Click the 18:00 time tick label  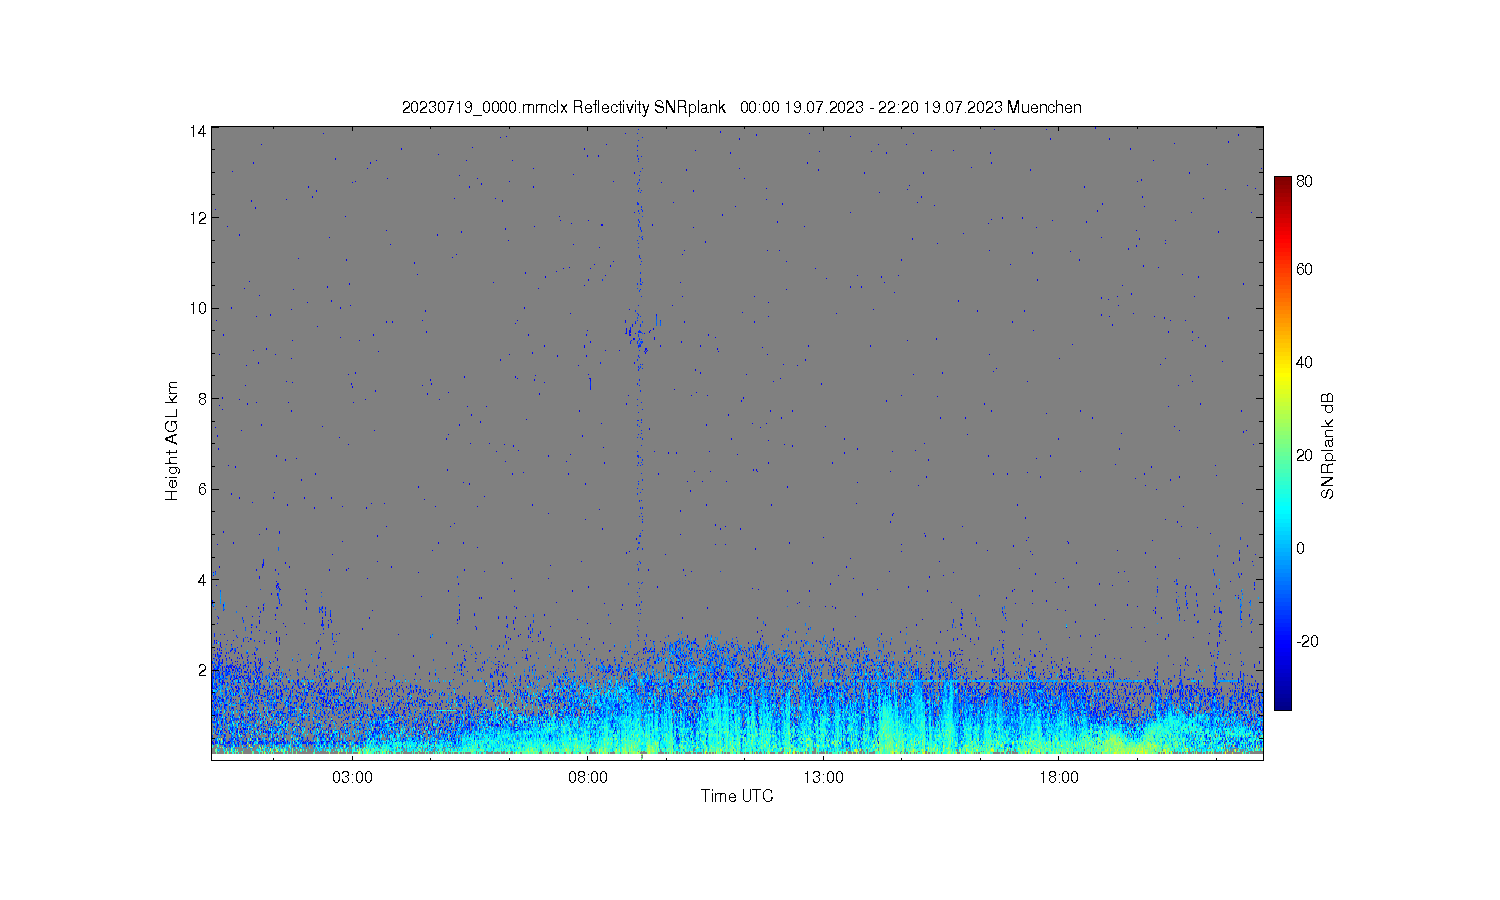(x=1059, y=777)
